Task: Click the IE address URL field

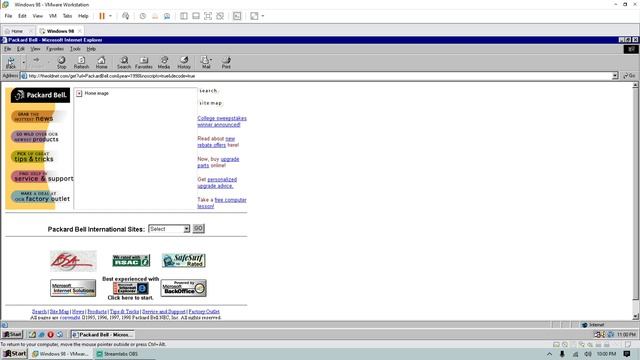Action: 318,76
